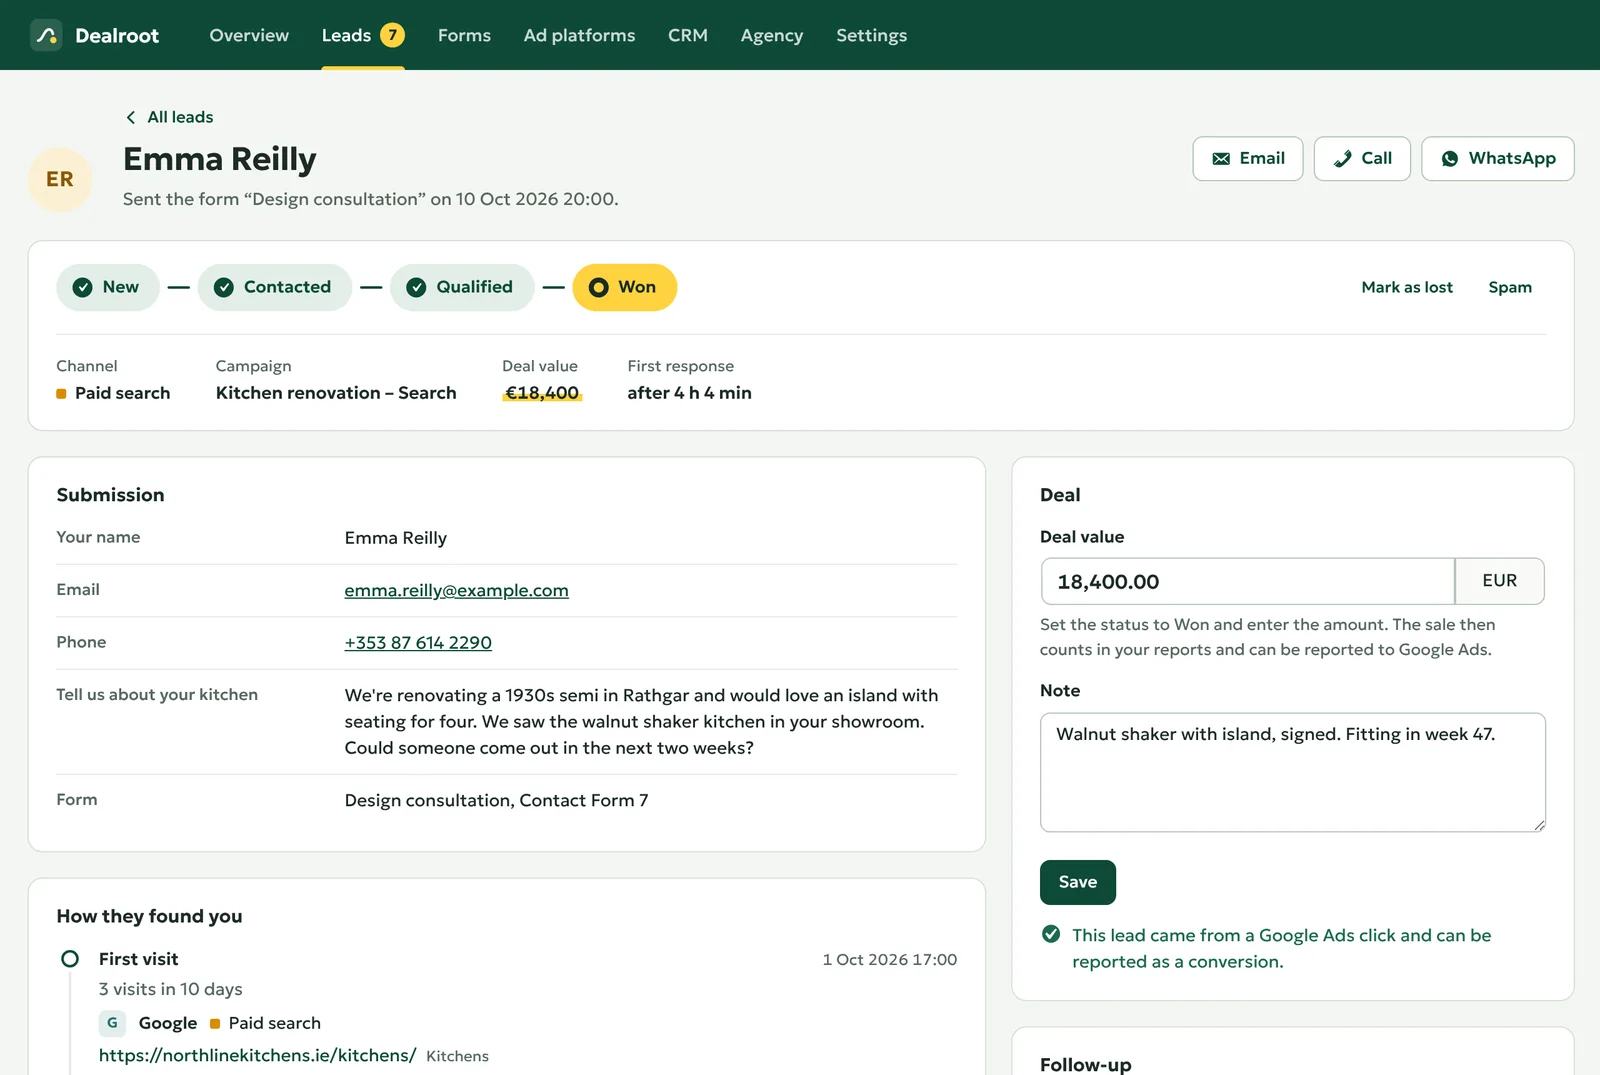Click the checkmark icon in New stage
The height and width of the screenshot is (1075, 1600).
(83, 287)
